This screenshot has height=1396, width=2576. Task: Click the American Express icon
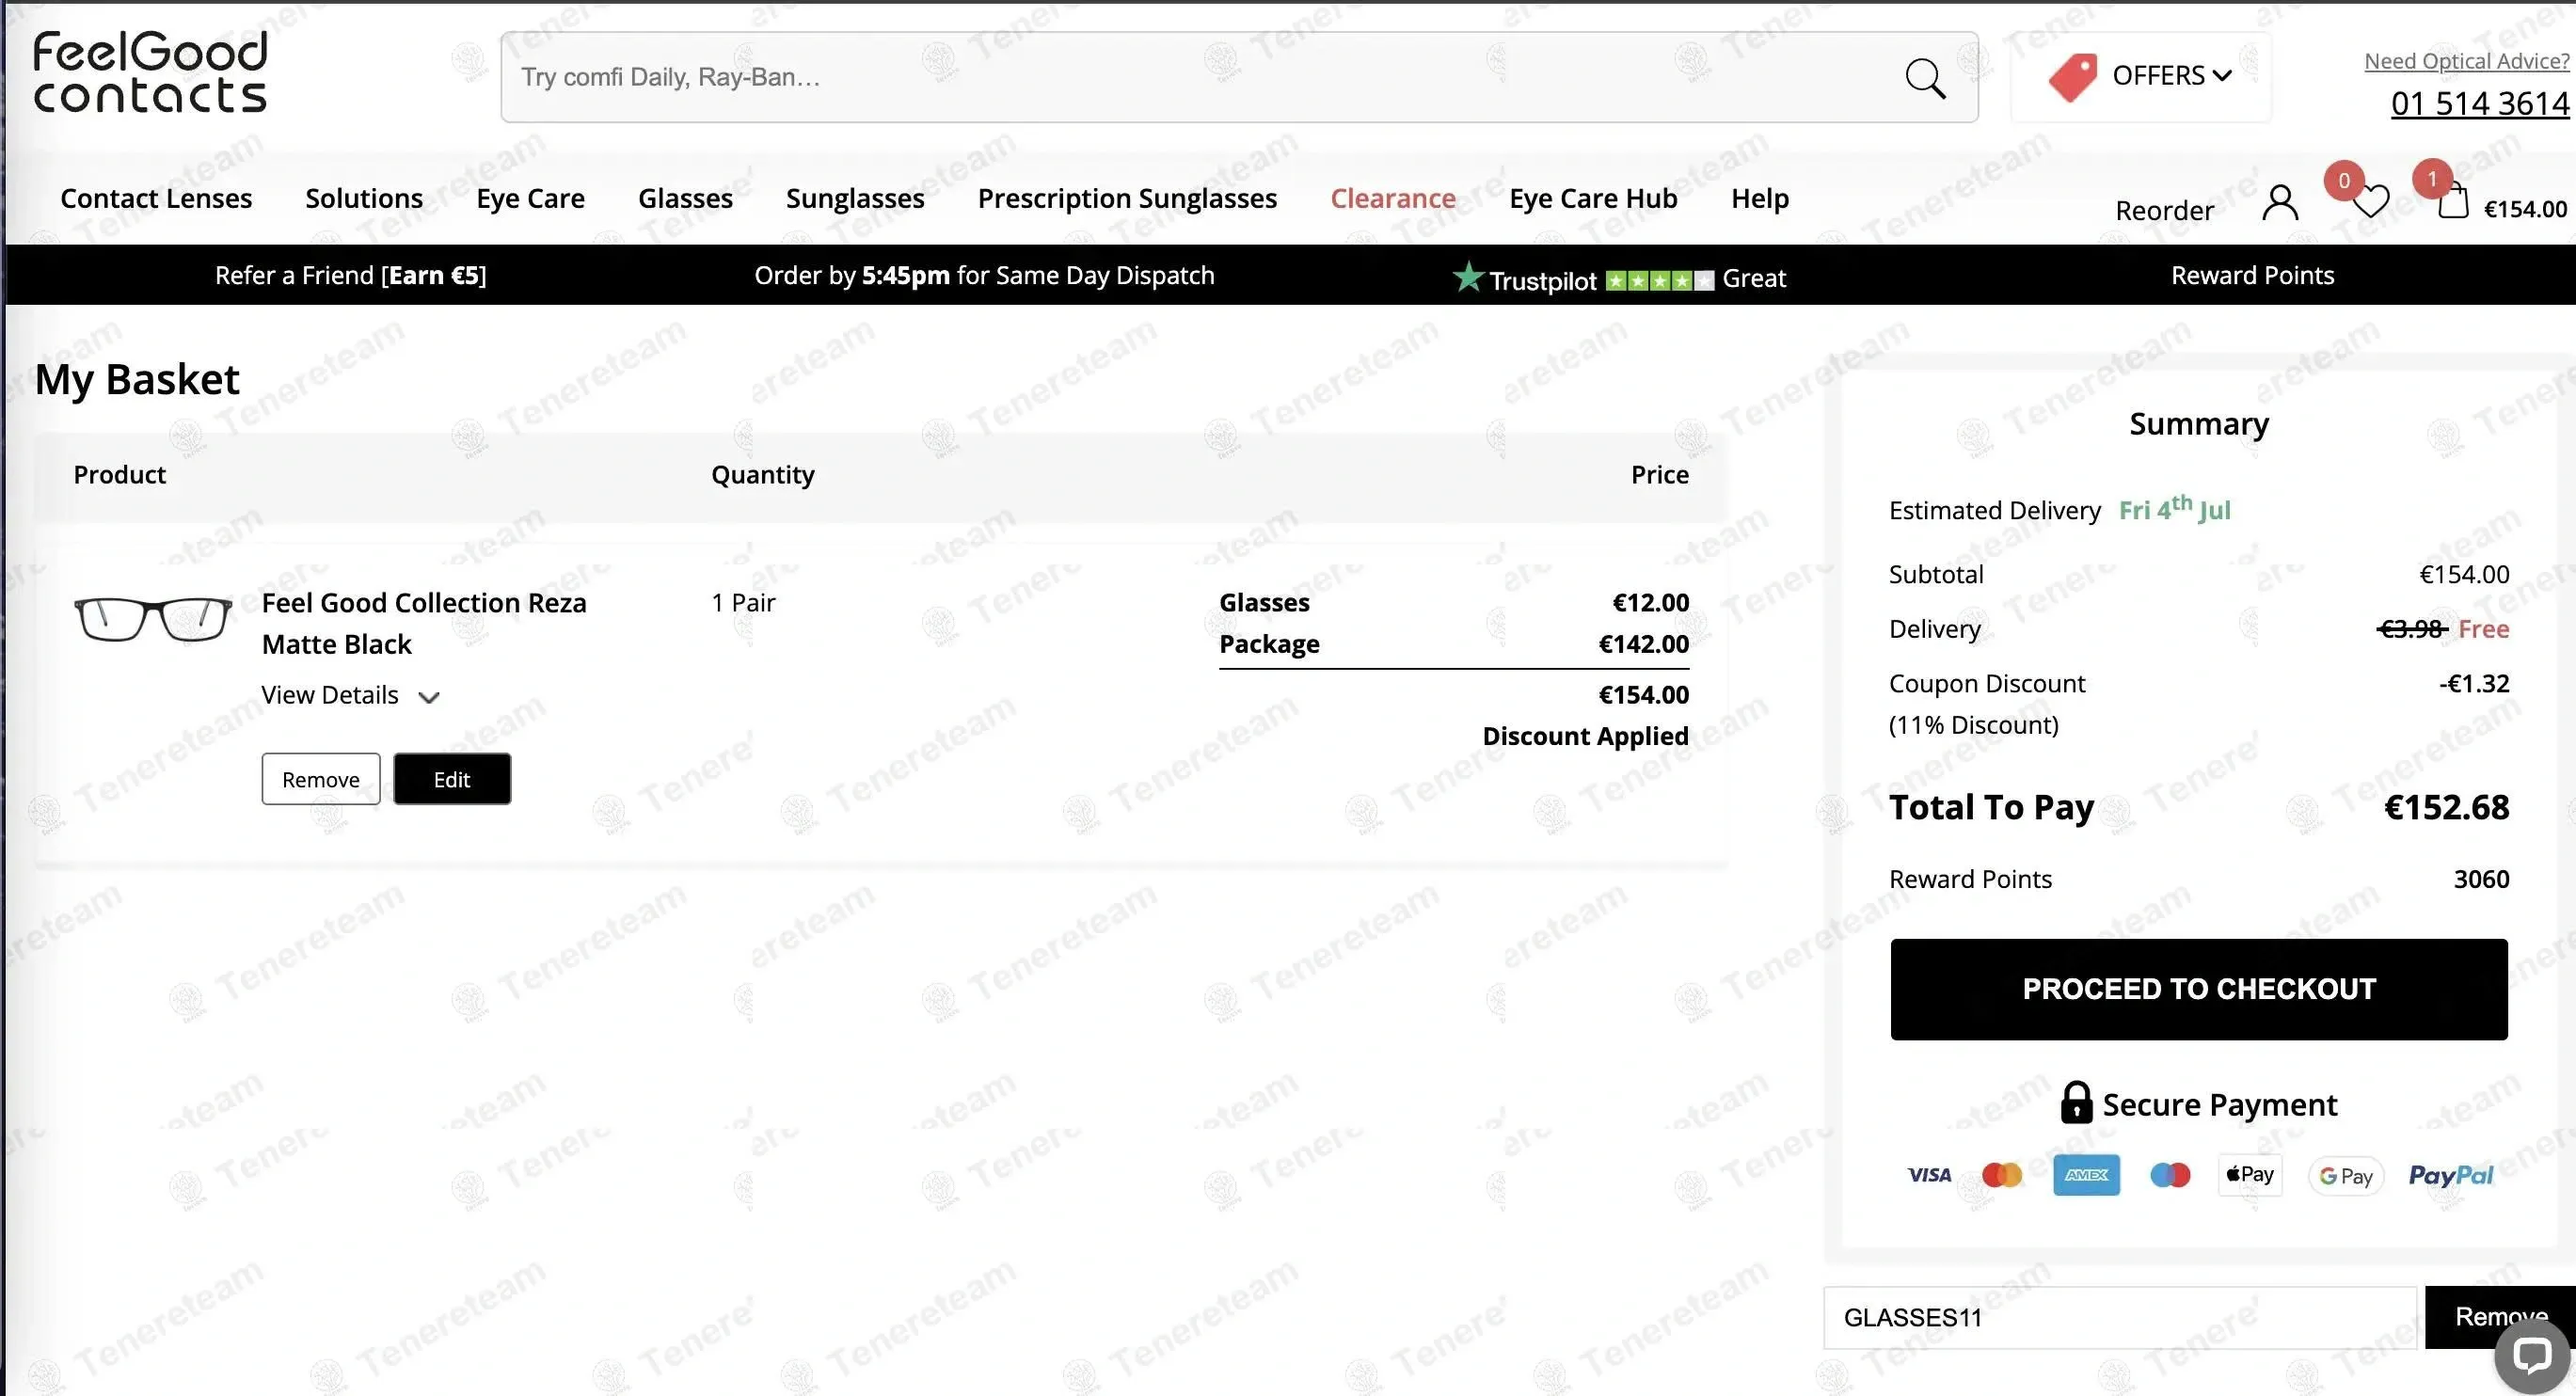tap(2086, 1175)
